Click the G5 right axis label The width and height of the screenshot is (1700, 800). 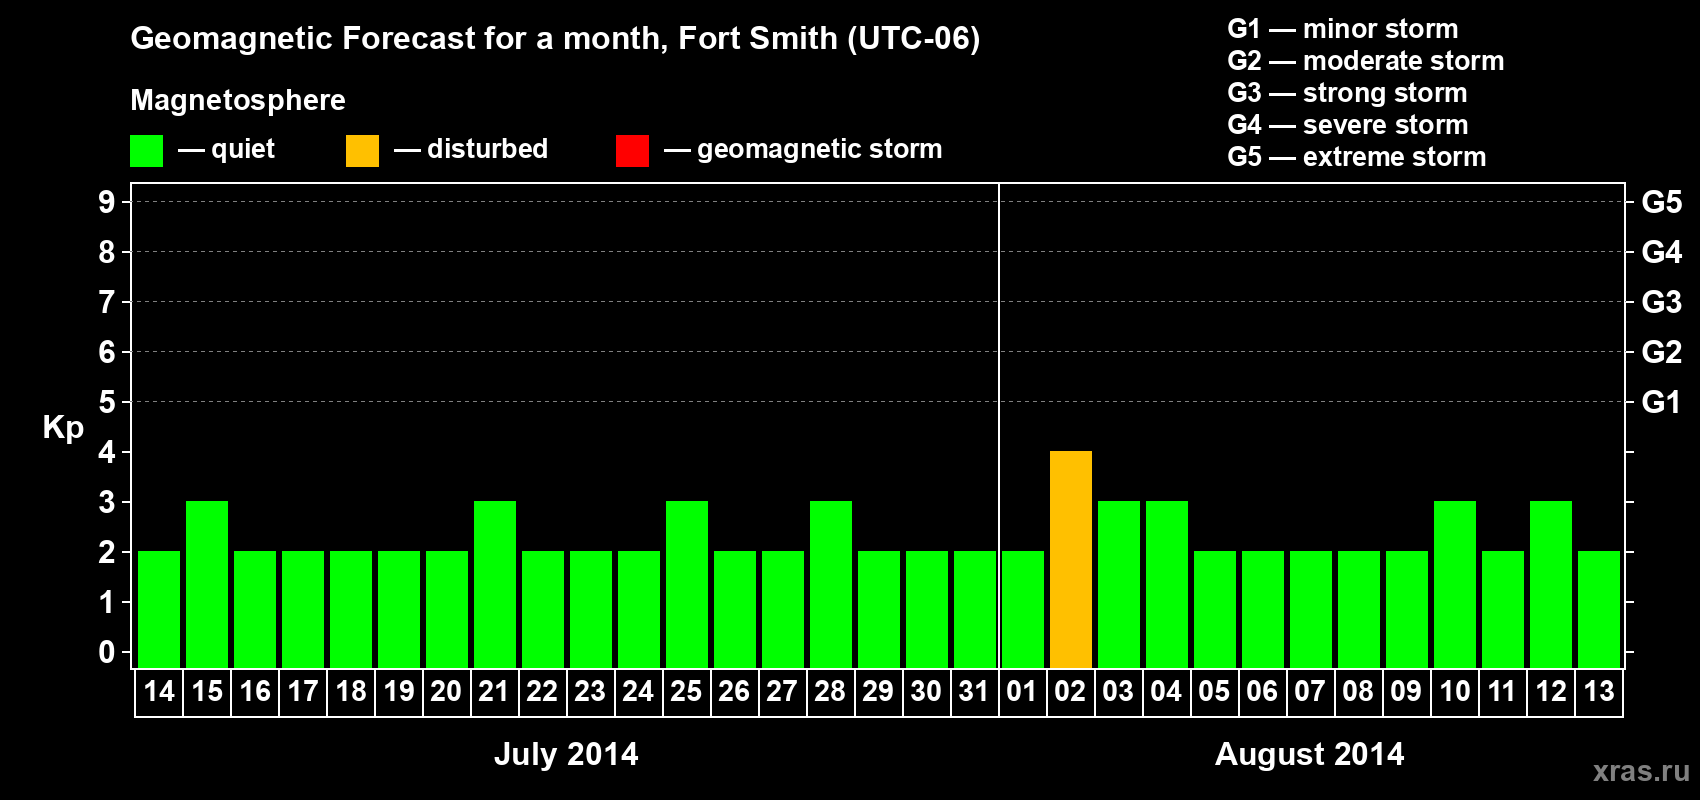(1661, 202)
